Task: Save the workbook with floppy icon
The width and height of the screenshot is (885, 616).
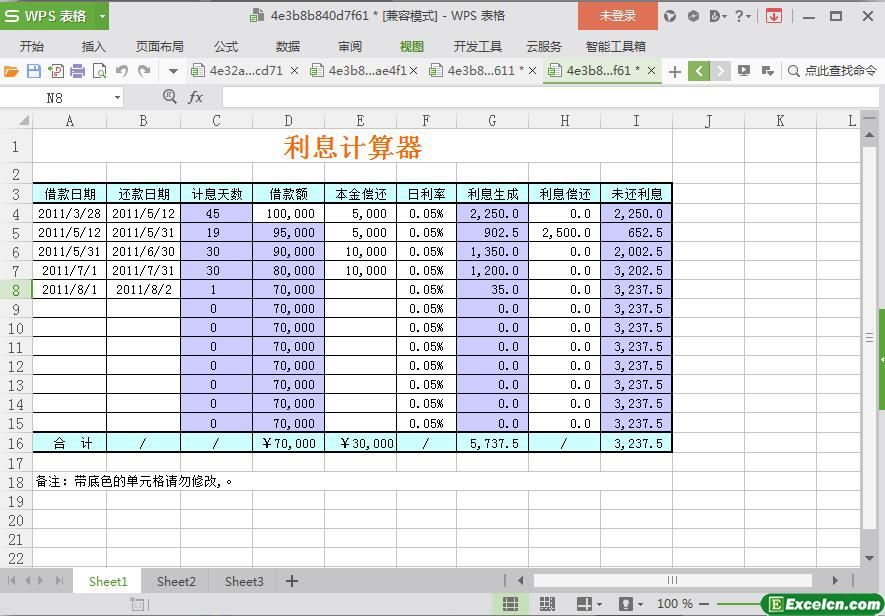Action: point(34,71)
